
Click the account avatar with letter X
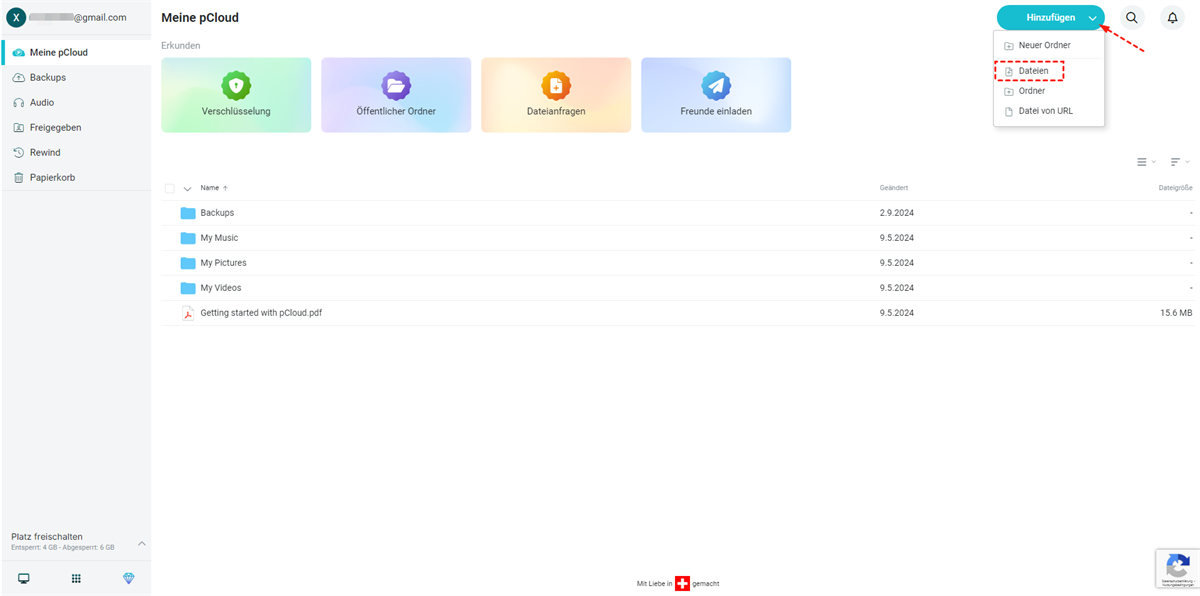click(x=16, y=17)
